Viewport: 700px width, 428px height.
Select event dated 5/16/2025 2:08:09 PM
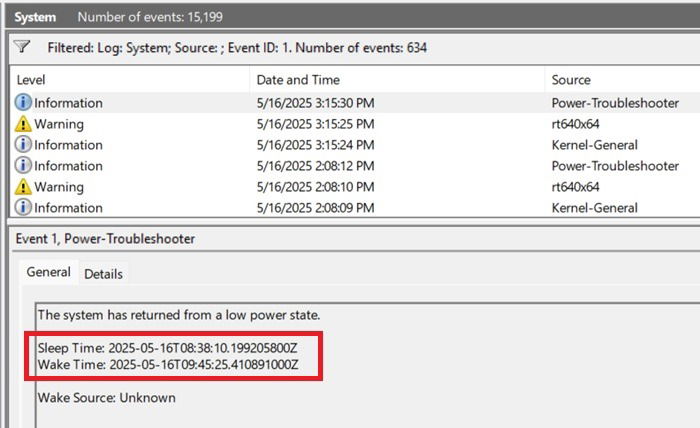pos(316,208)
